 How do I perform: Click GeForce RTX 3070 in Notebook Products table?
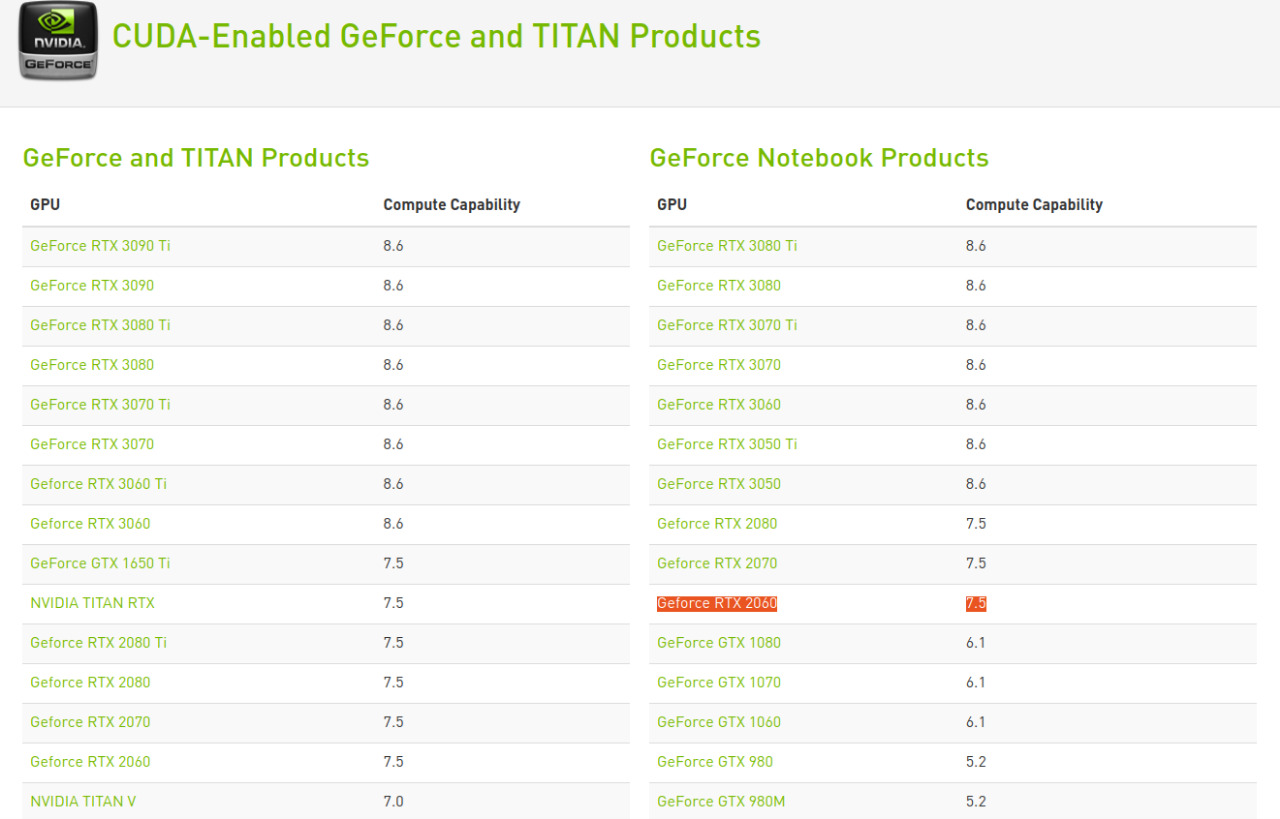[719, 365]
